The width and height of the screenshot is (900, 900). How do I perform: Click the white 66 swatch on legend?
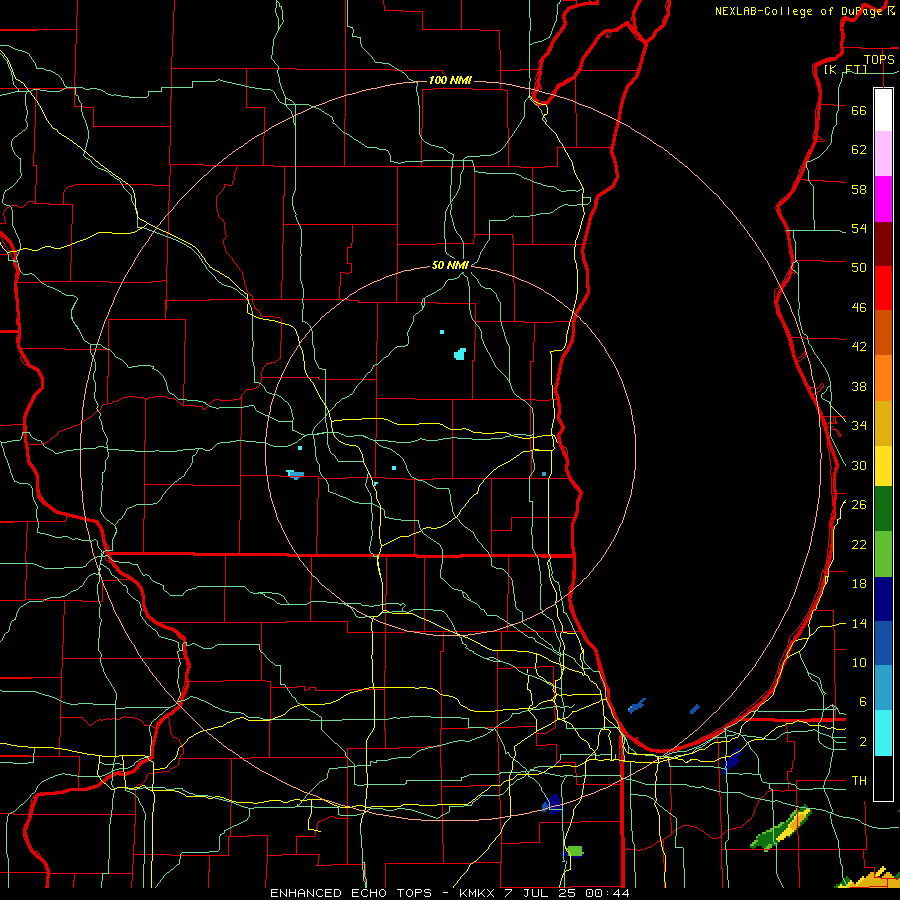point(883,110)
